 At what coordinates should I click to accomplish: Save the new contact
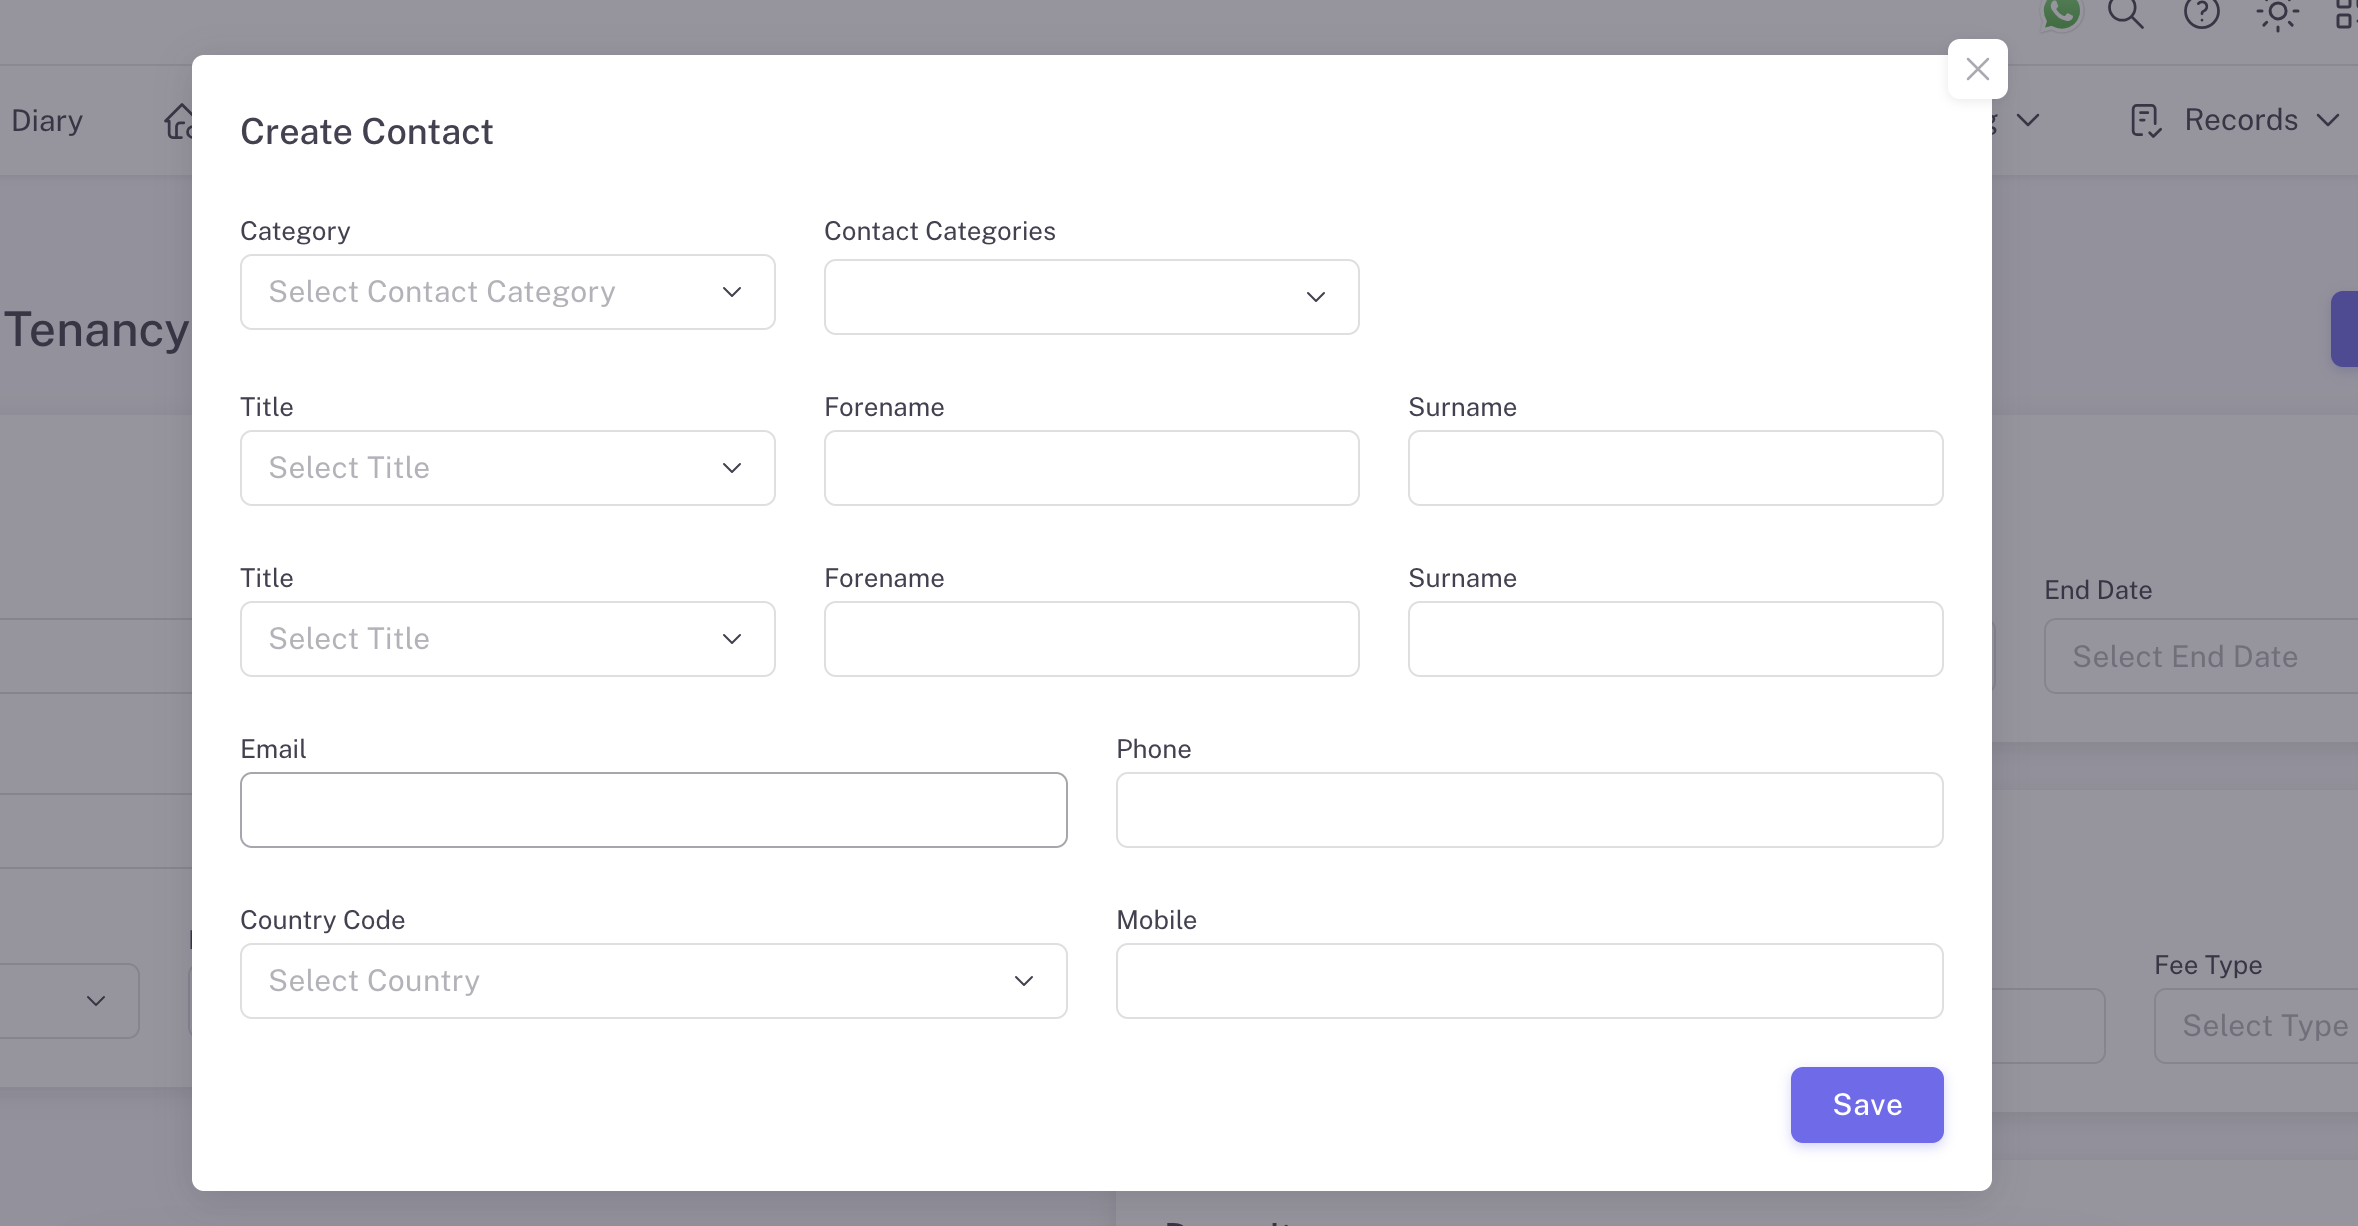pos(1866,1105)
